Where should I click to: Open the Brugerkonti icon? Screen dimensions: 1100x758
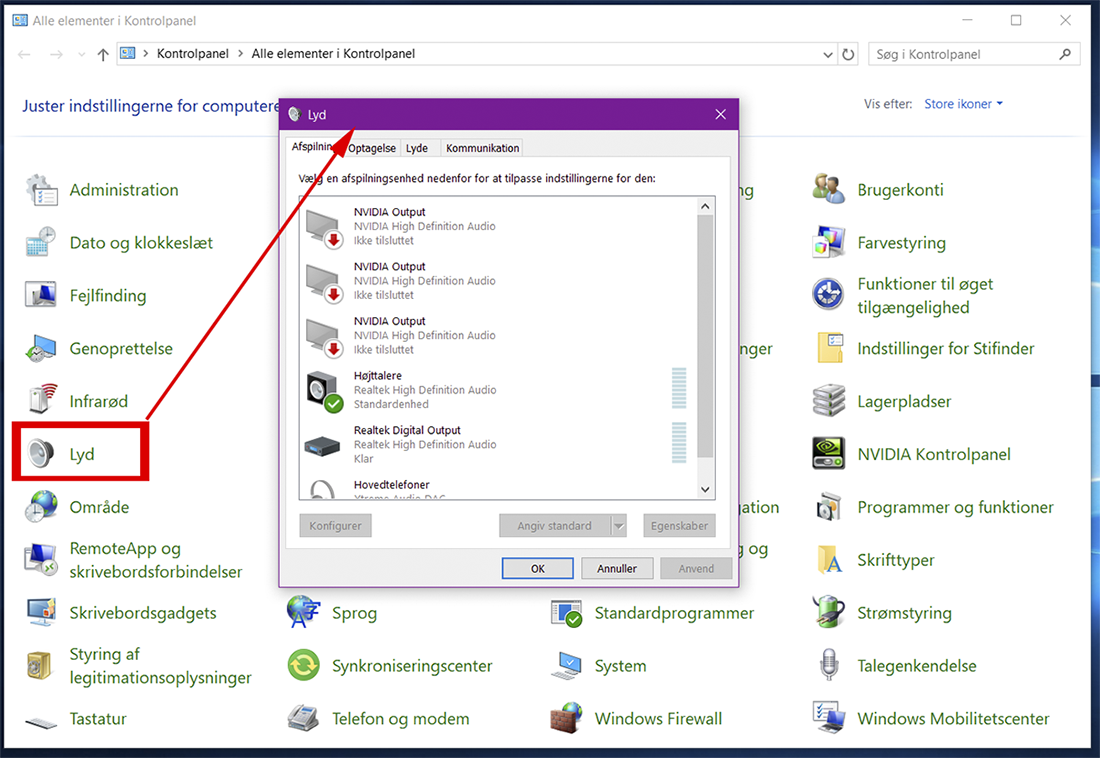[x=829, y=190]
